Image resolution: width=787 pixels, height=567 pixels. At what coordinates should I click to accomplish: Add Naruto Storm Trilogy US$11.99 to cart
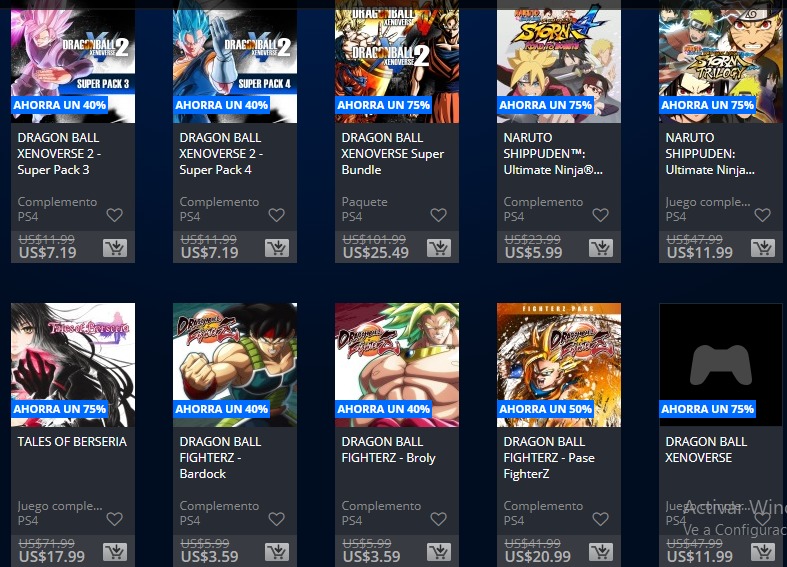[x=763, y=248]
